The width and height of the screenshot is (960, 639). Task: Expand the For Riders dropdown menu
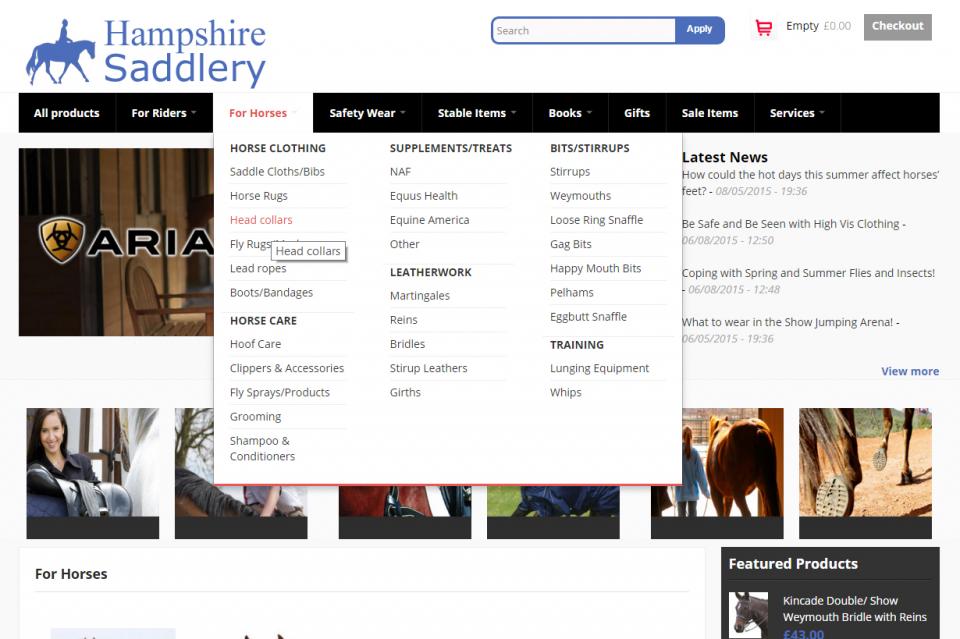coord(163,113)
